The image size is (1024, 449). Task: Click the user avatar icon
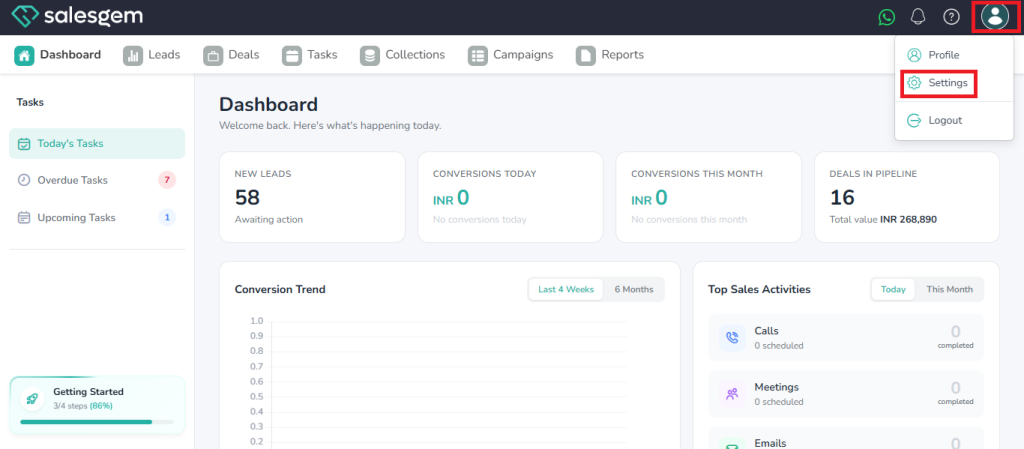pos(995,17)
